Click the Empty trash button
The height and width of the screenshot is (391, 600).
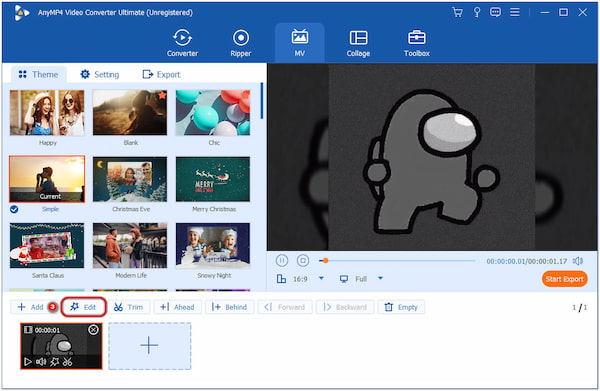401,307
